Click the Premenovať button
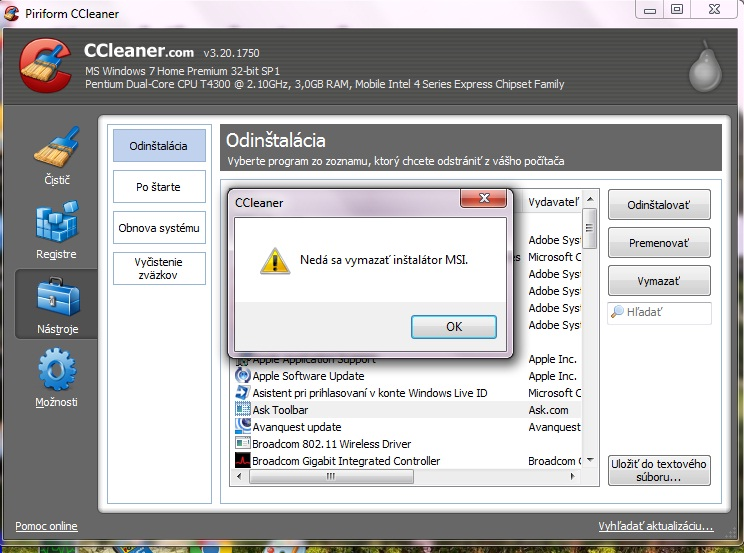The height and width of the screenshot is (553, 744). [659, 243]
